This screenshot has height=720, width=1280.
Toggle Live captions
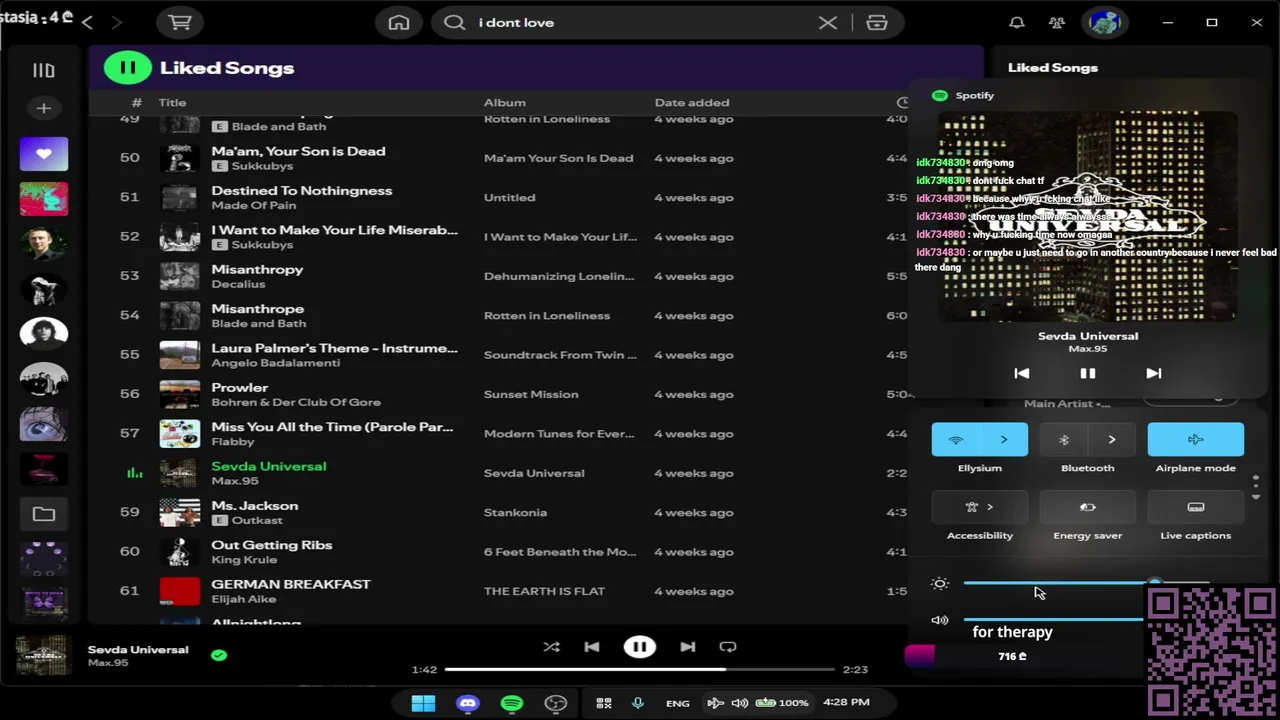[1196, 507]
